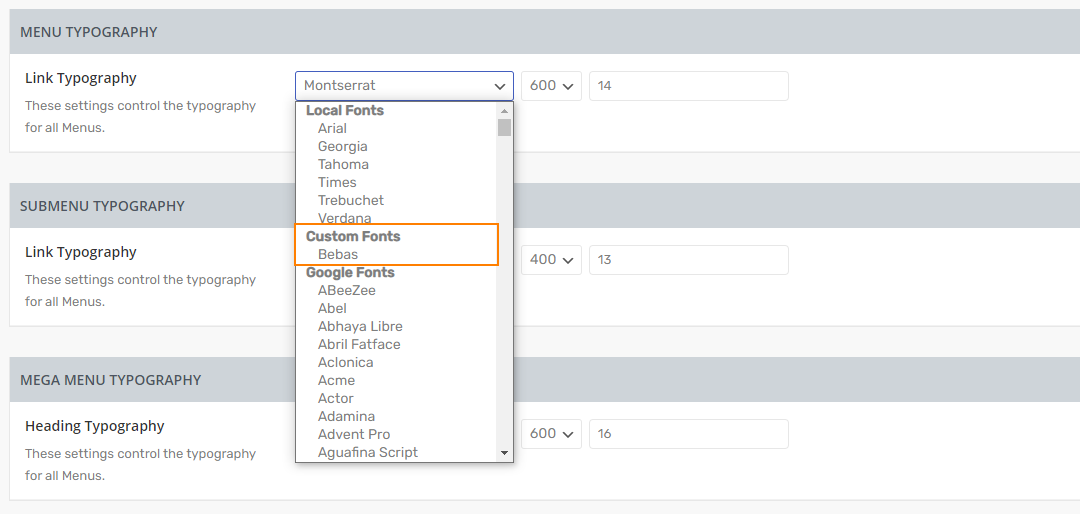
Task: Select the Bebas custom font
Action: click(338, 254)
